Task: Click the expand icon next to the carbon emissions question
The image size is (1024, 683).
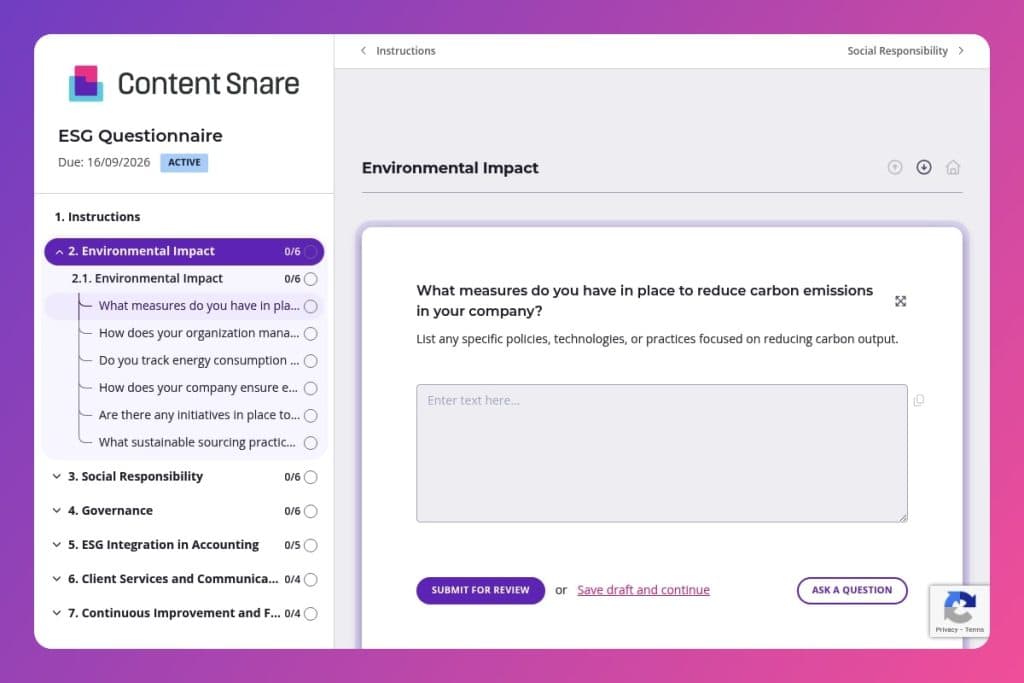Action: (901, 301)
